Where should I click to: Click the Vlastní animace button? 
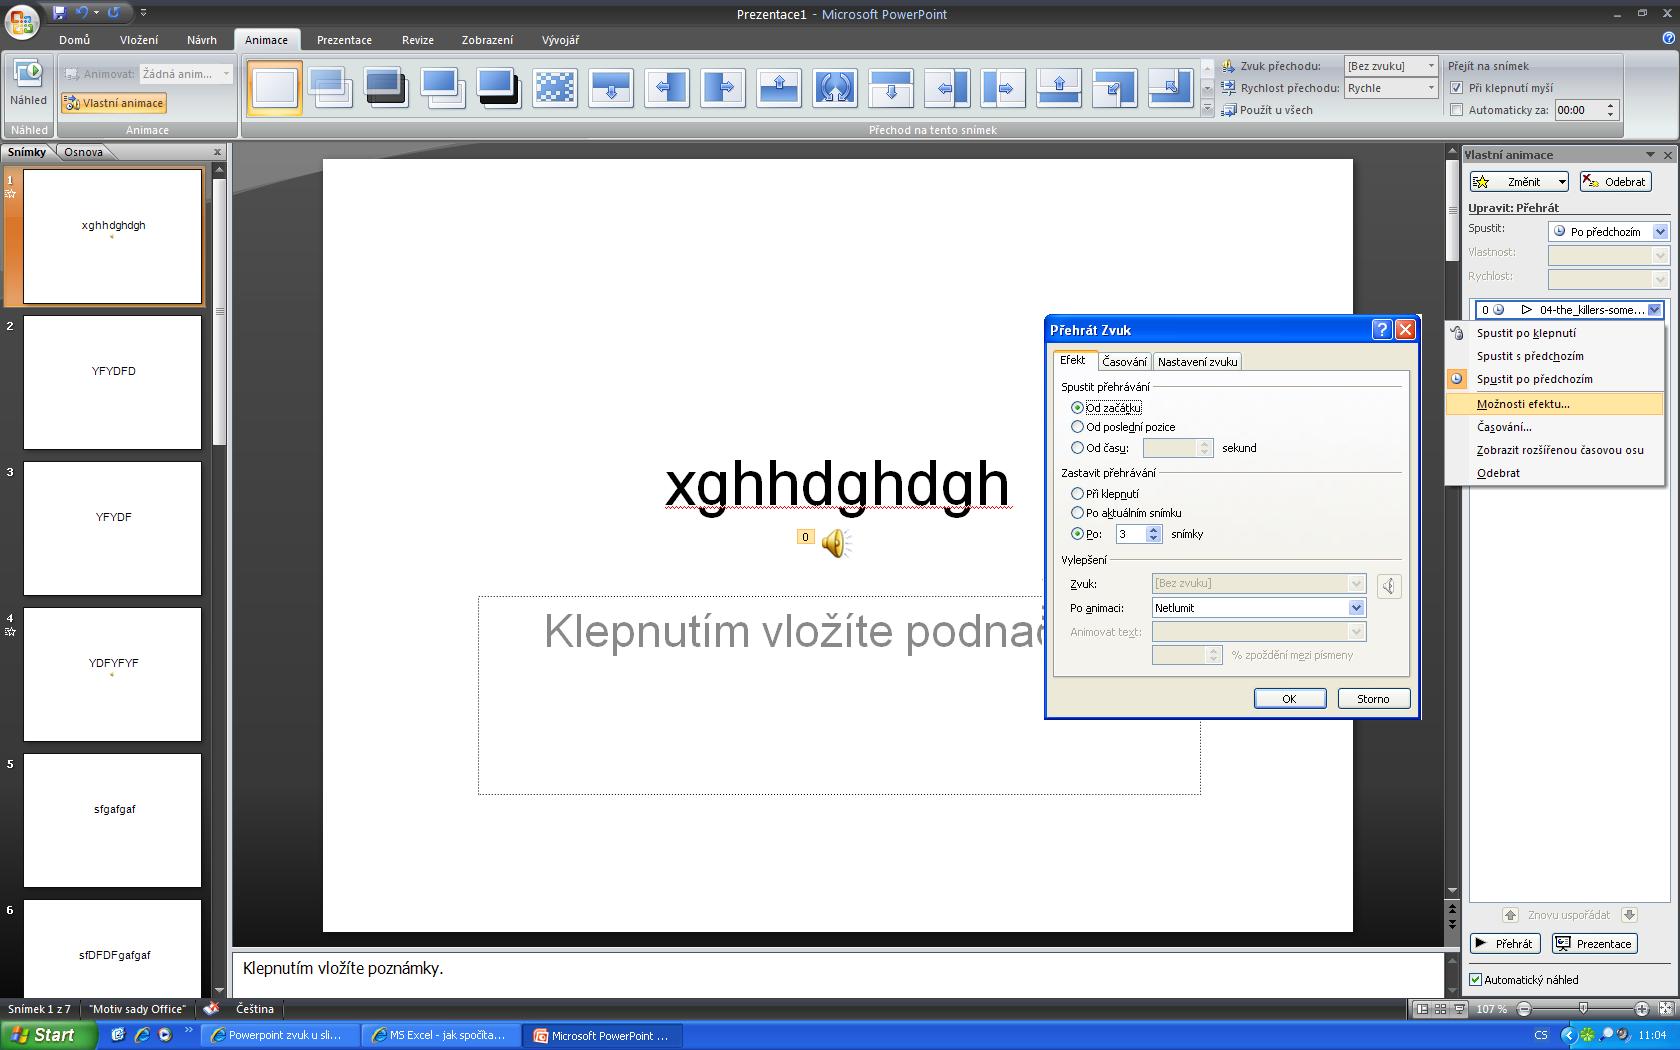coord(113,103)
